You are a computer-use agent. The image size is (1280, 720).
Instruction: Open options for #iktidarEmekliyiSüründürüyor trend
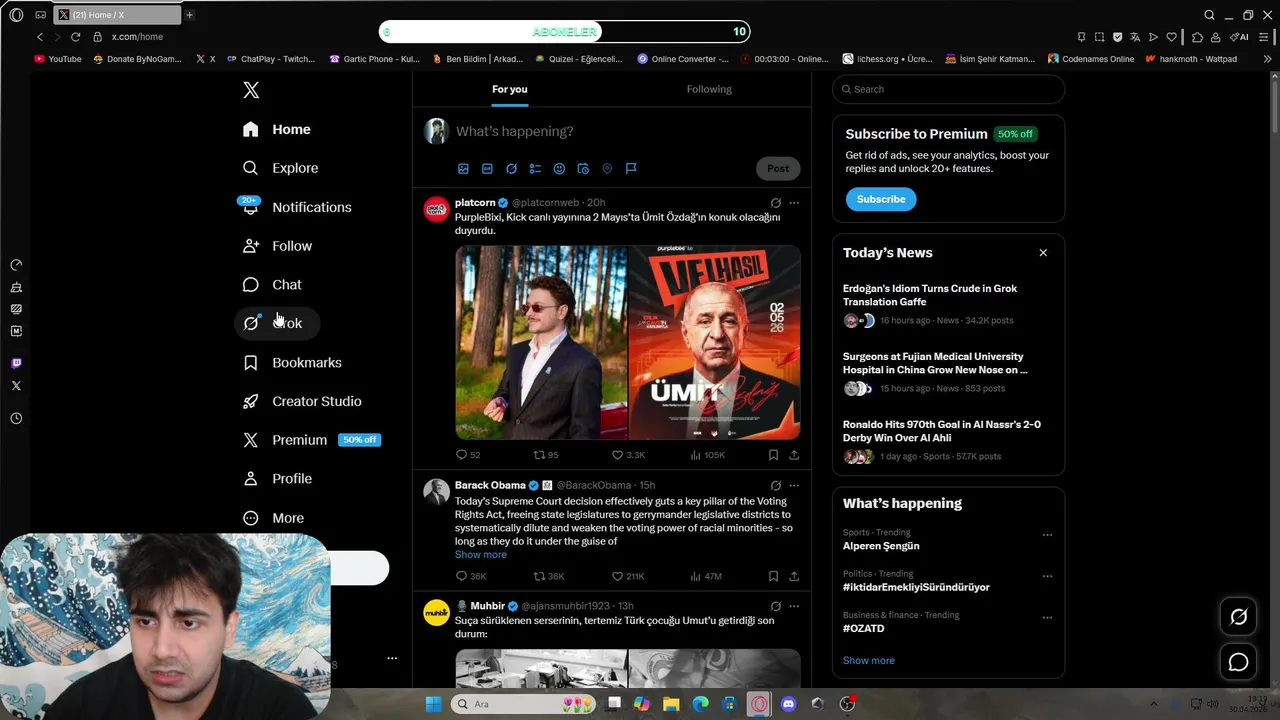(1047, 576)
